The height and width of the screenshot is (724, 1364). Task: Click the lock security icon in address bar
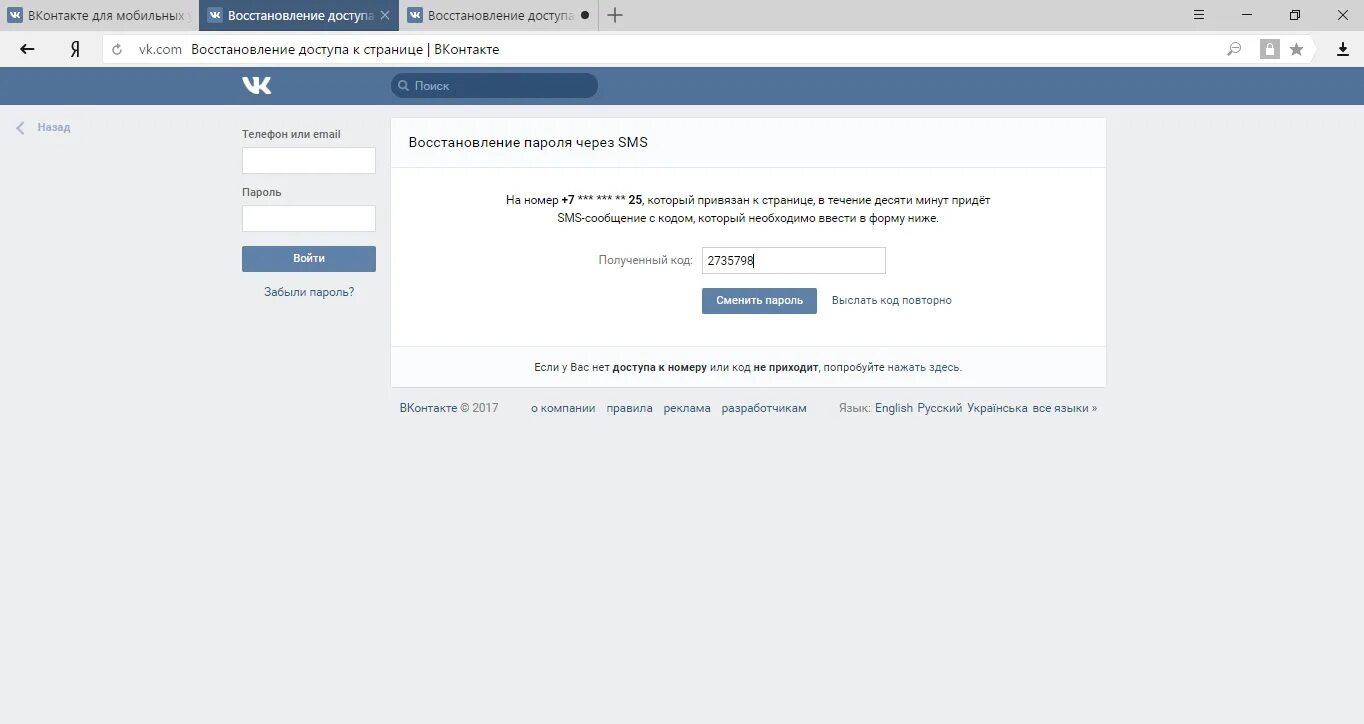pyautogui.click(x=1269, y=49)
